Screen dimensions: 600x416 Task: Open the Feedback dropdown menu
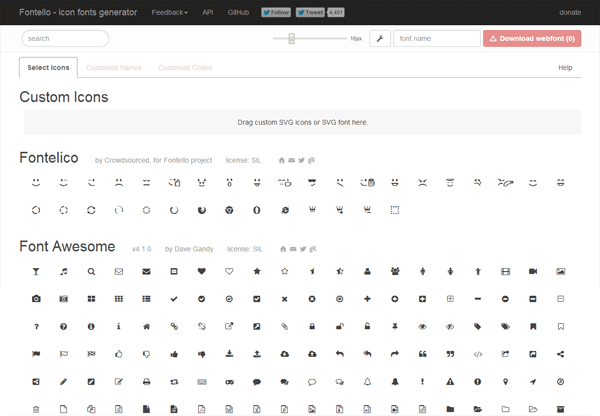tap(170, 12)
